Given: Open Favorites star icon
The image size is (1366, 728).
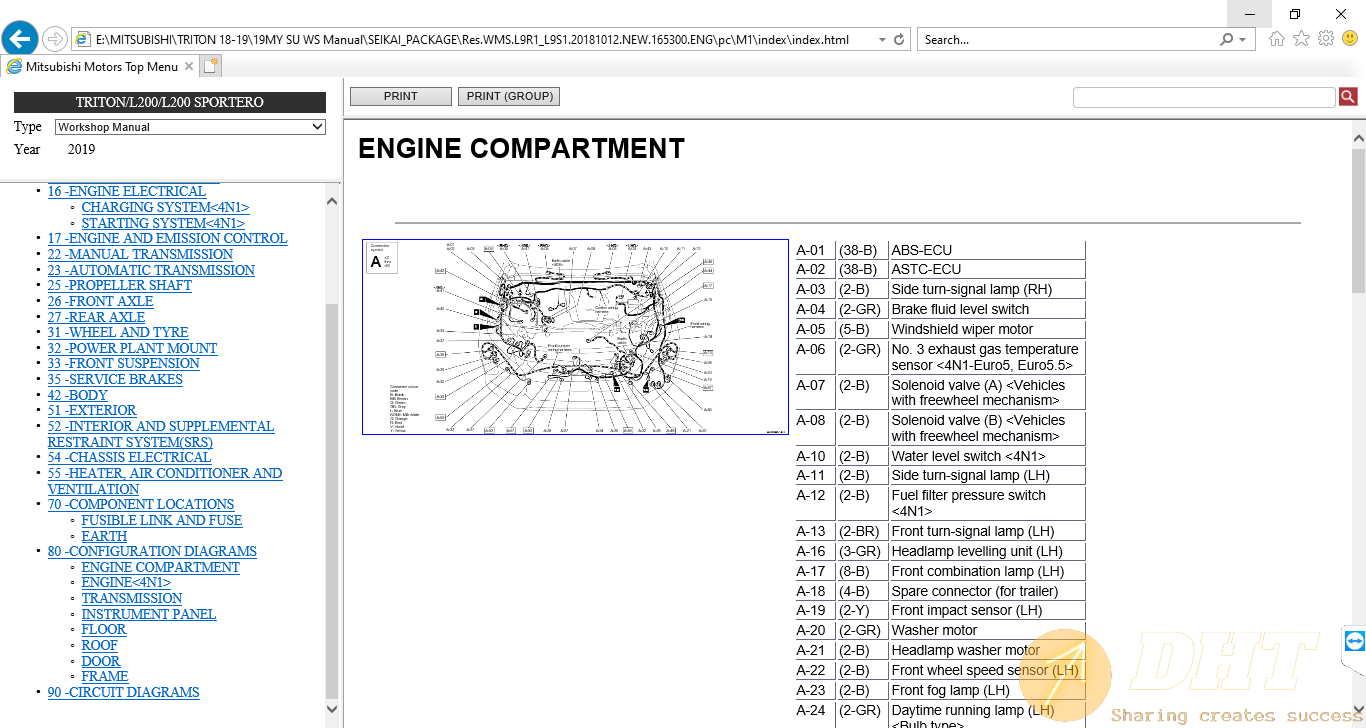Looking at the screenshot, I should click(x=1301, y=39).
